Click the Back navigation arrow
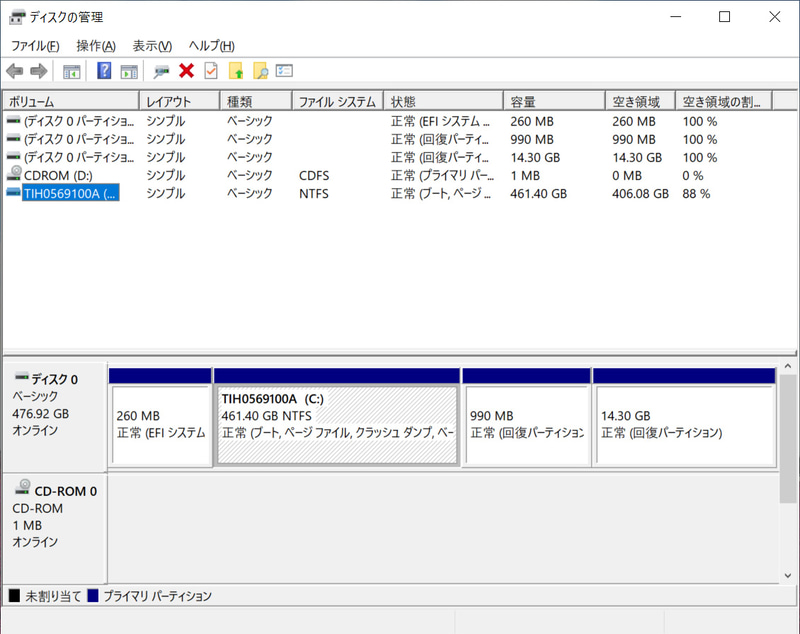Screen dimensions: 800x634 [15, 70]
